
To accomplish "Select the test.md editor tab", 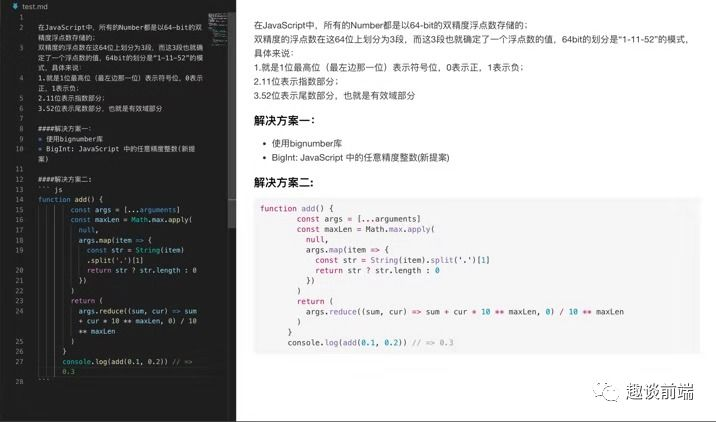I will 30,6.
